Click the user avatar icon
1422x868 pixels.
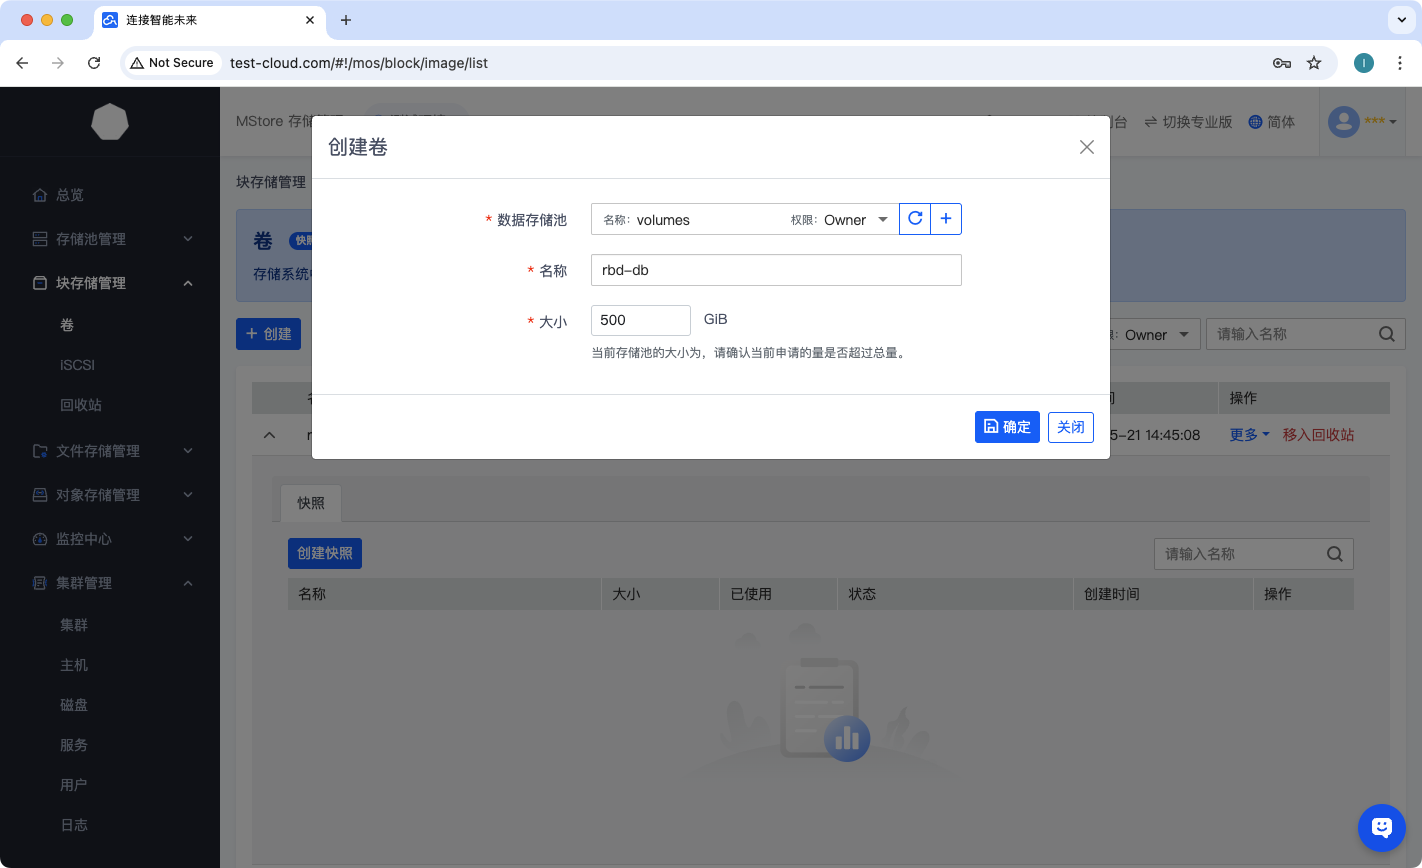[1343, 122]
